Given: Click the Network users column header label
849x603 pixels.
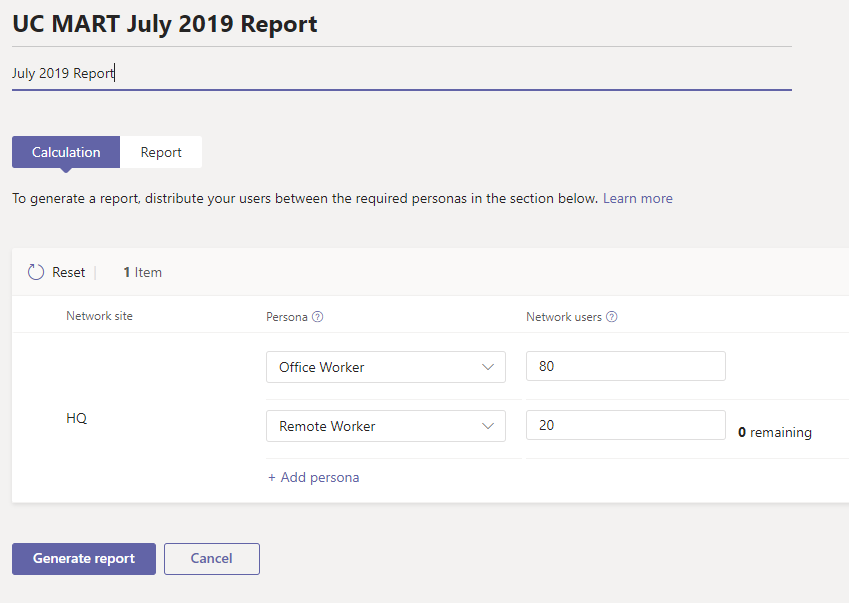Looking at the screenshot, I should click(x=564, y=317).
